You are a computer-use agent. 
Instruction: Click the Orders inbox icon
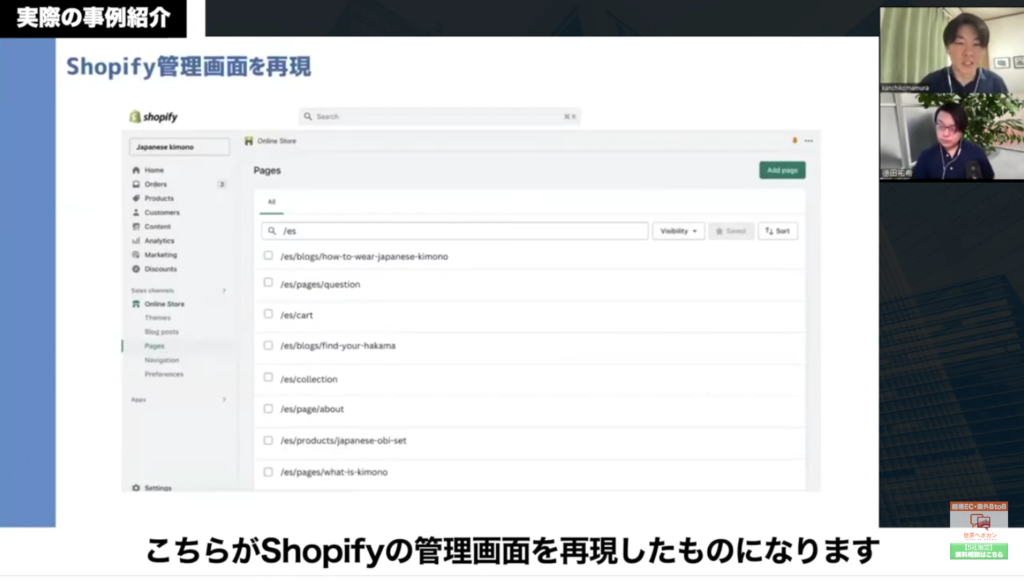pyautogui.click(x=136, y=184)
